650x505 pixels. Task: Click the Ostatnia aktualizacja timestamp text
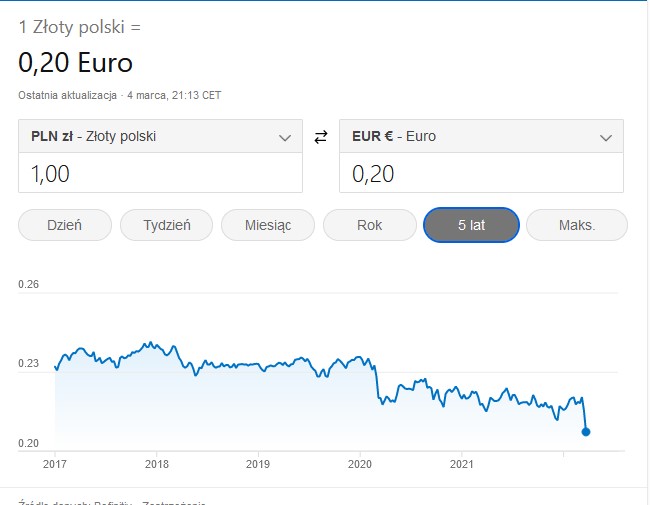(x=120, y=95)
